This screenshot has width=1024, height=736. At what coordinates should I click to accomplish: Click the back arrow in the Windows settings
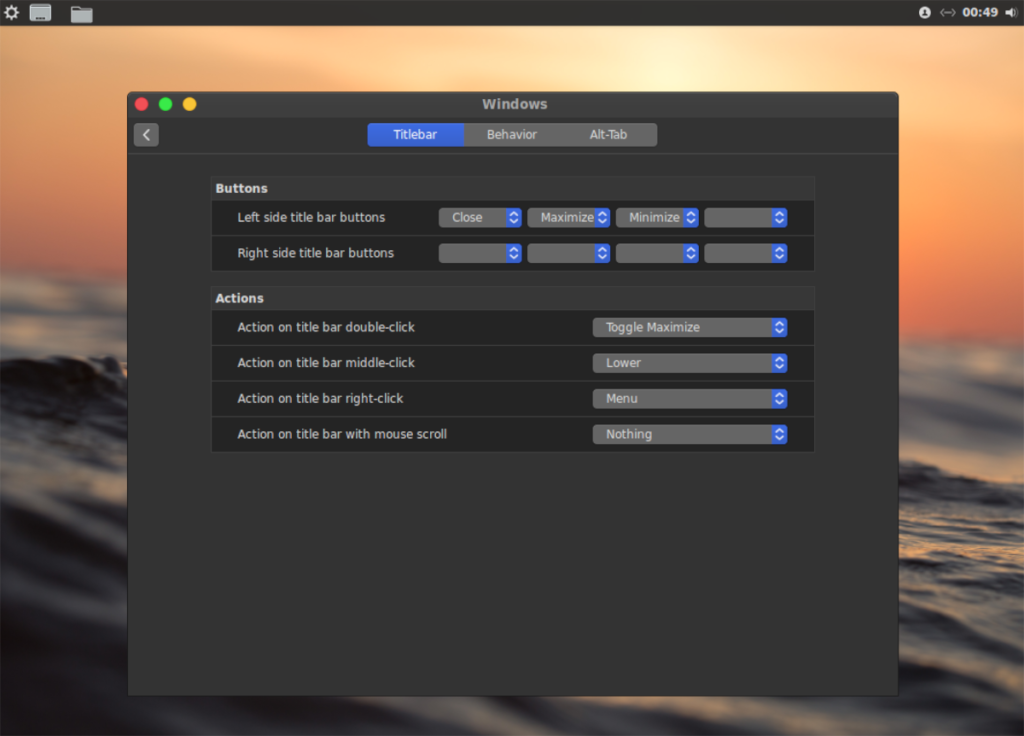(x=146, y=134)
